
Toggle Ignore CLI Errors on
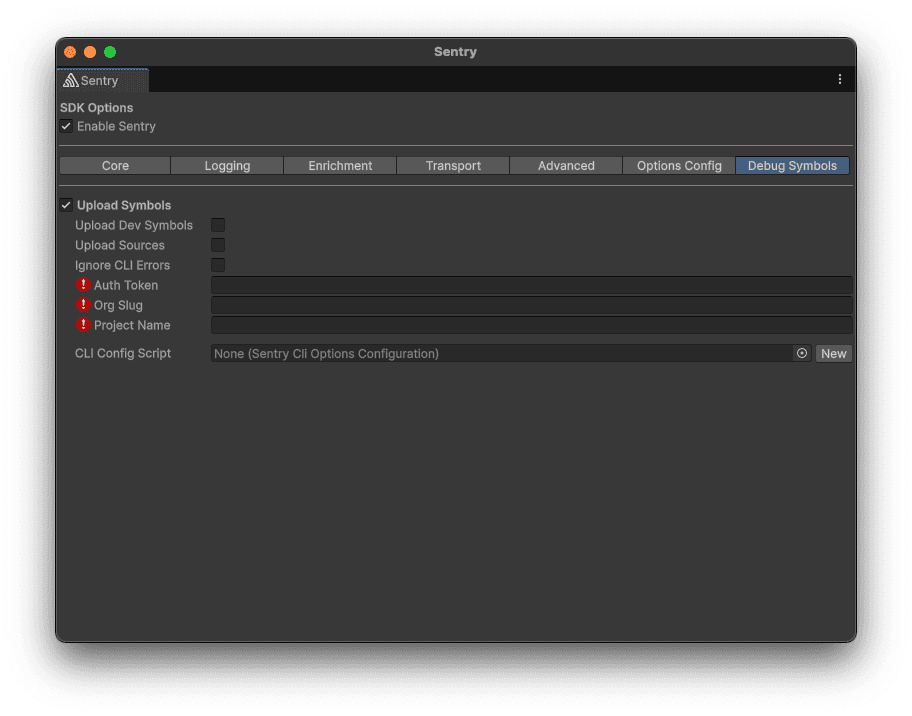pyautogui.click(x=218, y=265)
